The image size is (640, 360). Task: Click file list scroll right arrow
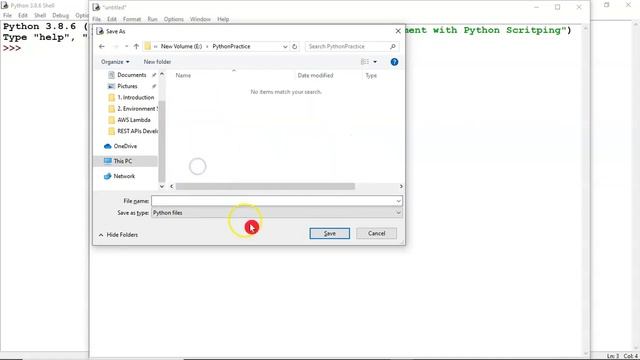401,186
